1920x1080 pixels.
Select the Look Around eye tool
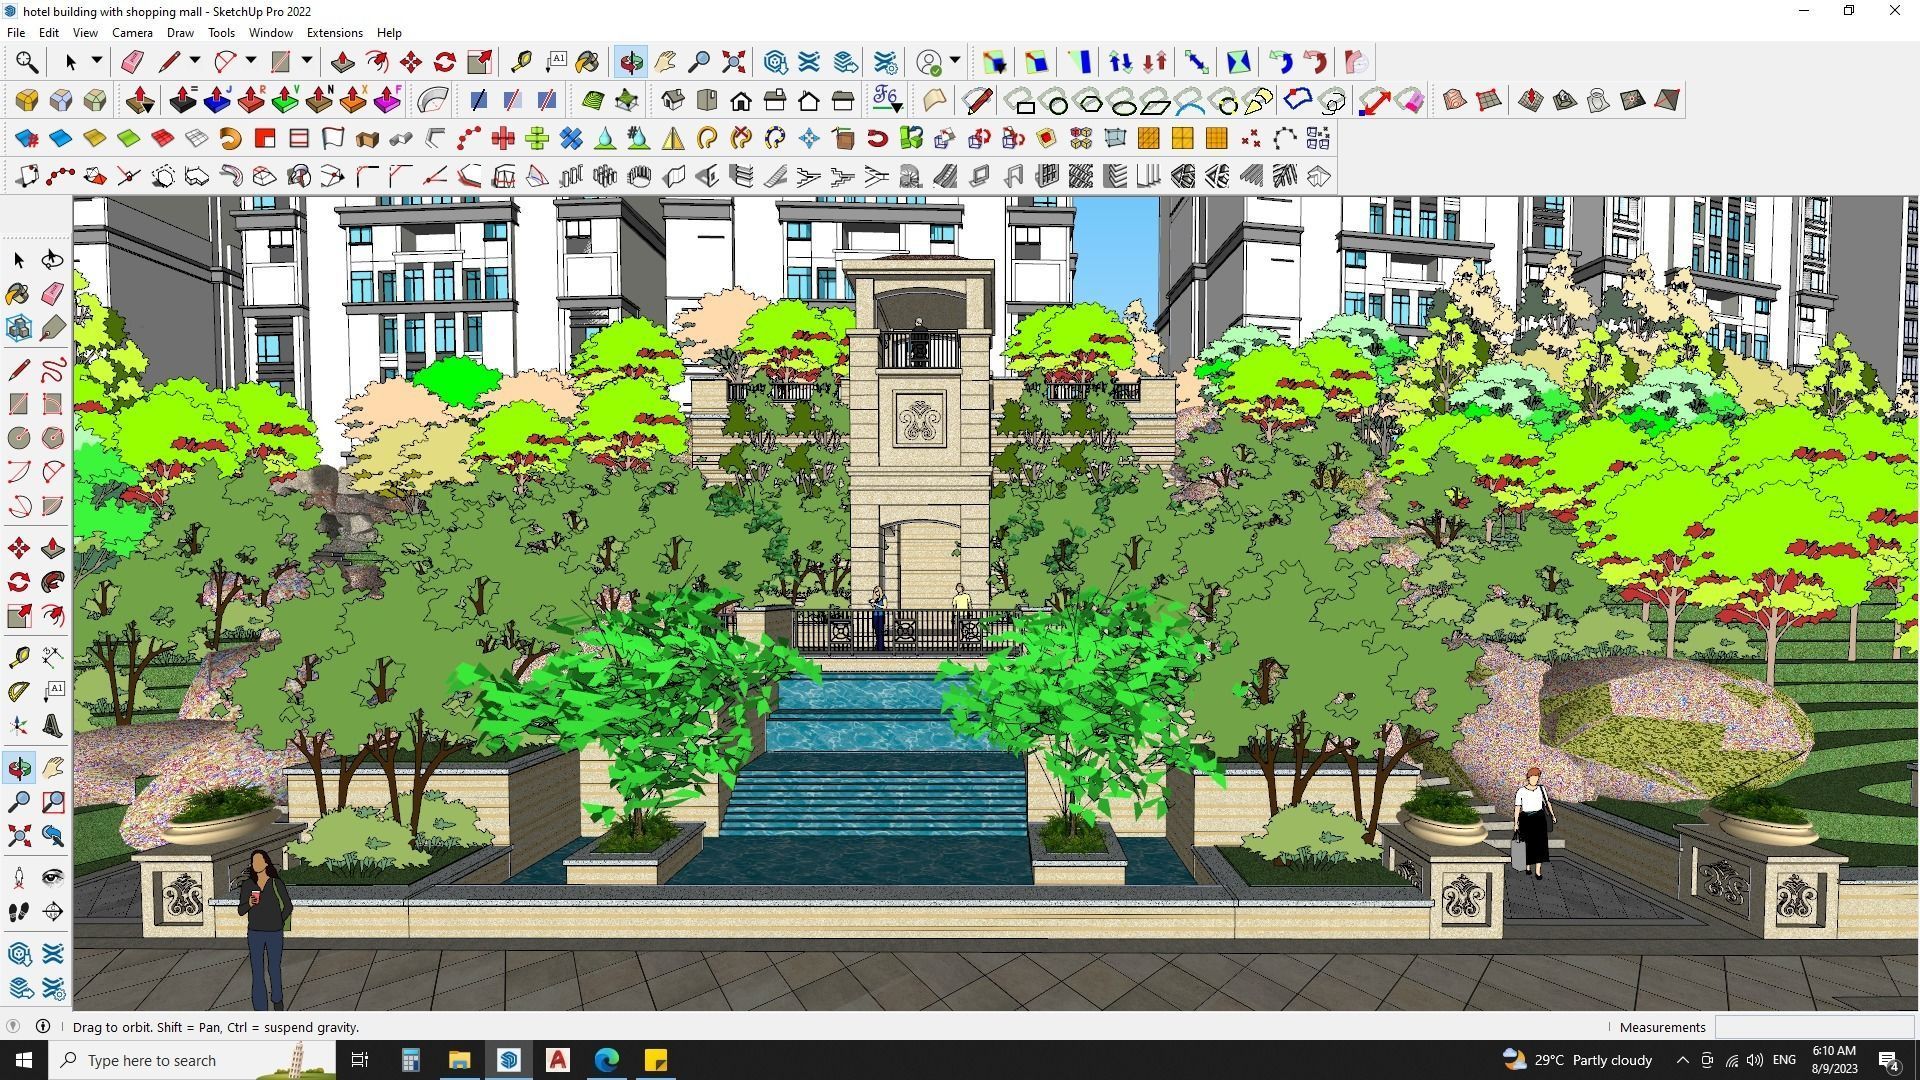[x=53, y=878]
